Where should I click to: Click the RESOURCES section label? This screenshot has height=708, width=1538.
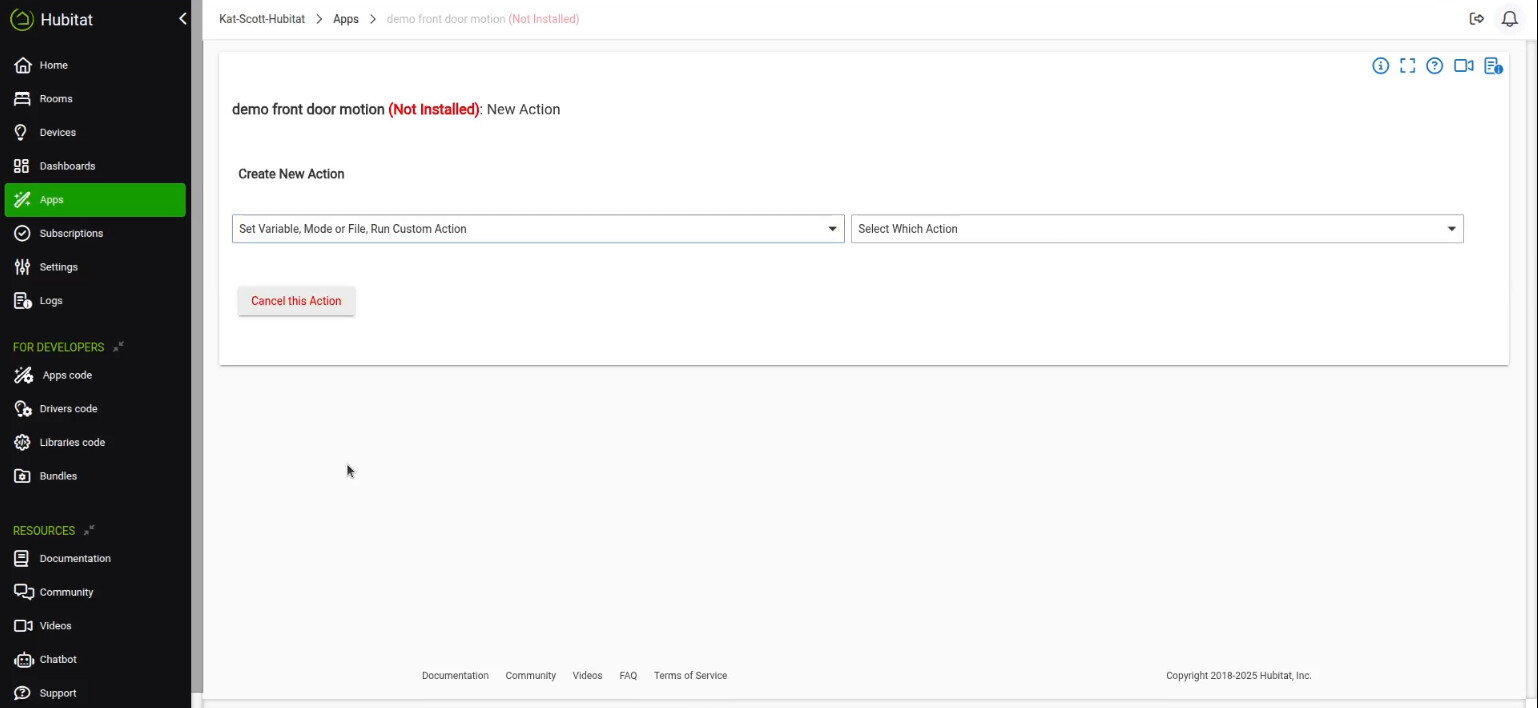coord(44,531)
